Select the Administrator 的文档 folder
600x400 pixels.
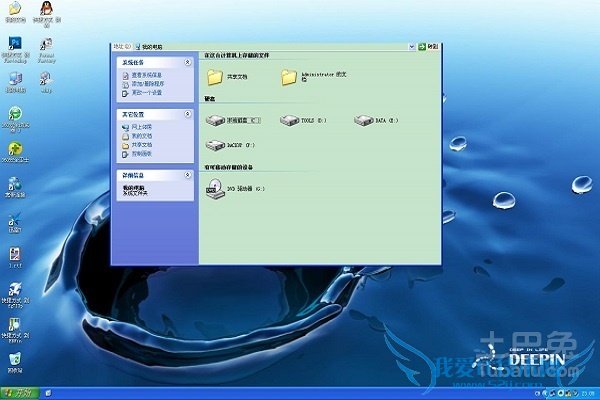(x=314, y=77)
